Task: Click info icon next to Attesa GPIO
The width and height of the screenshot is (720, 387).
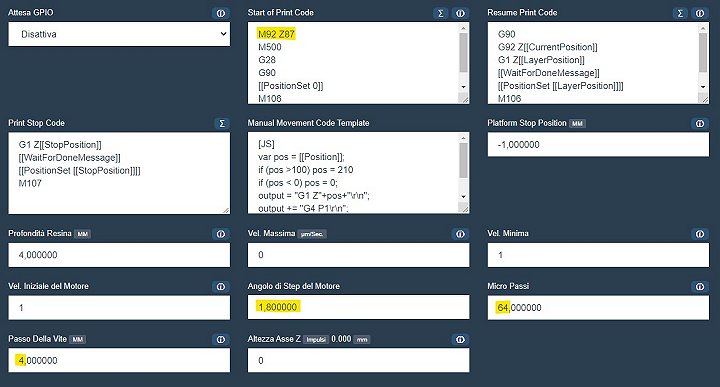Action: point(221,13)
